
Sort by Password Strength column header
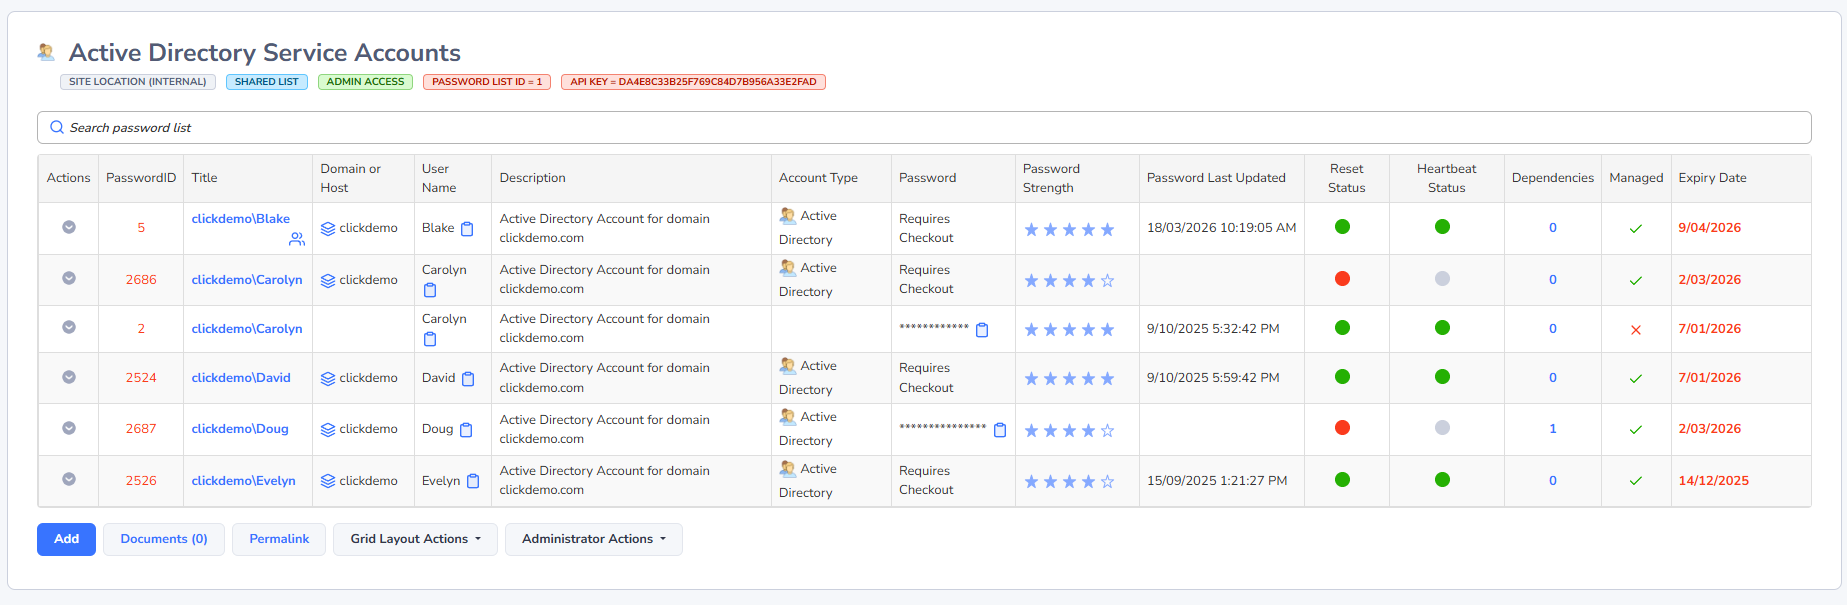(1050, 178)
